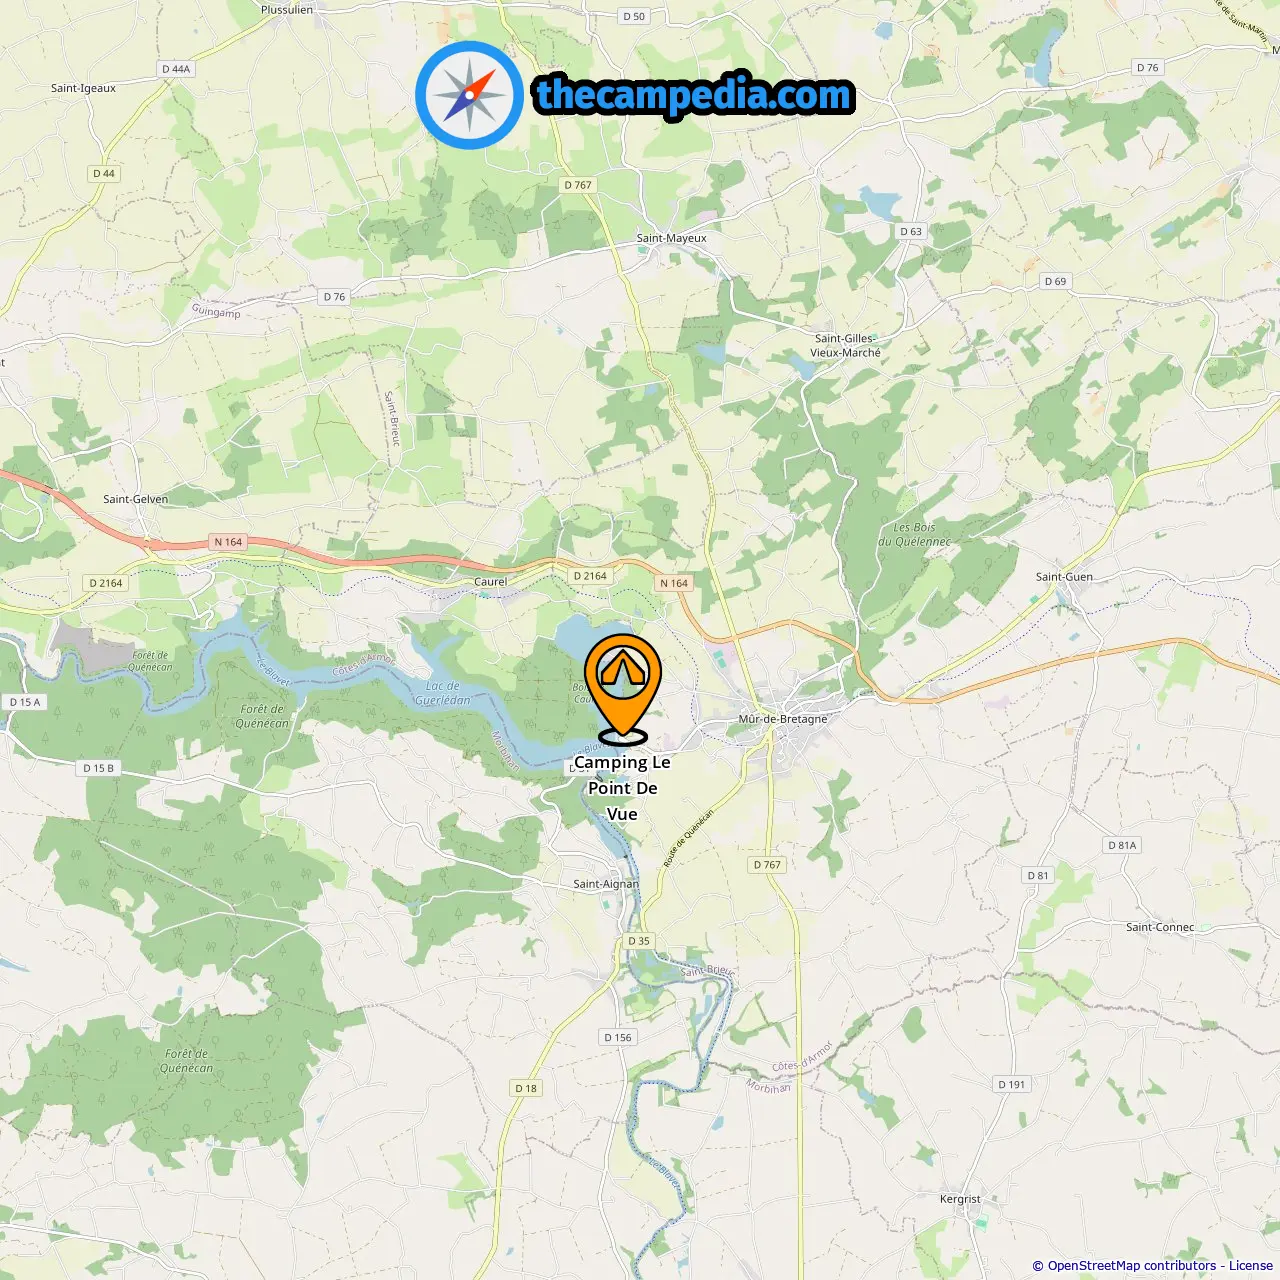Select the Saint-Mayeux village label
This screenshot has width=1280, height=1280.
[x=672, y=238]
